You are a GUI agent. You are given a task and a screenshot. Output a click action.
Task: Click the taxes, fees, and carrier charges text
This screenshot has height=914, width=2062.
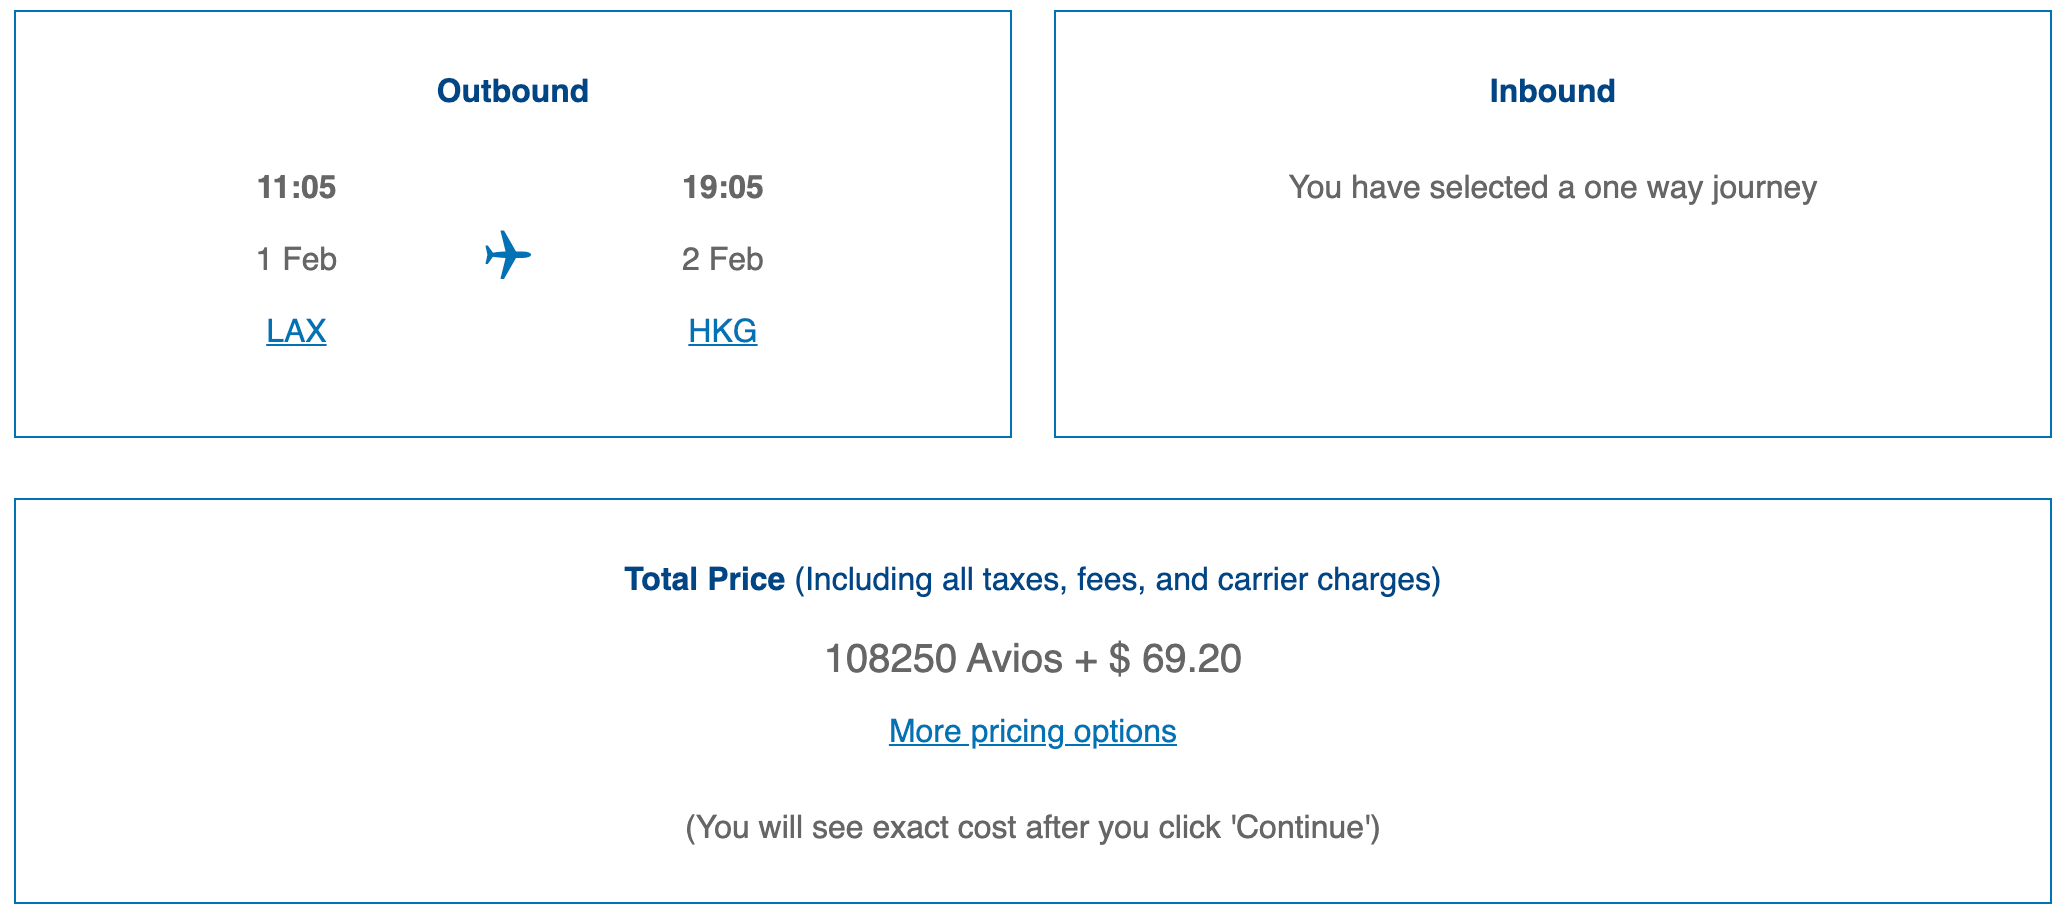1118,579
